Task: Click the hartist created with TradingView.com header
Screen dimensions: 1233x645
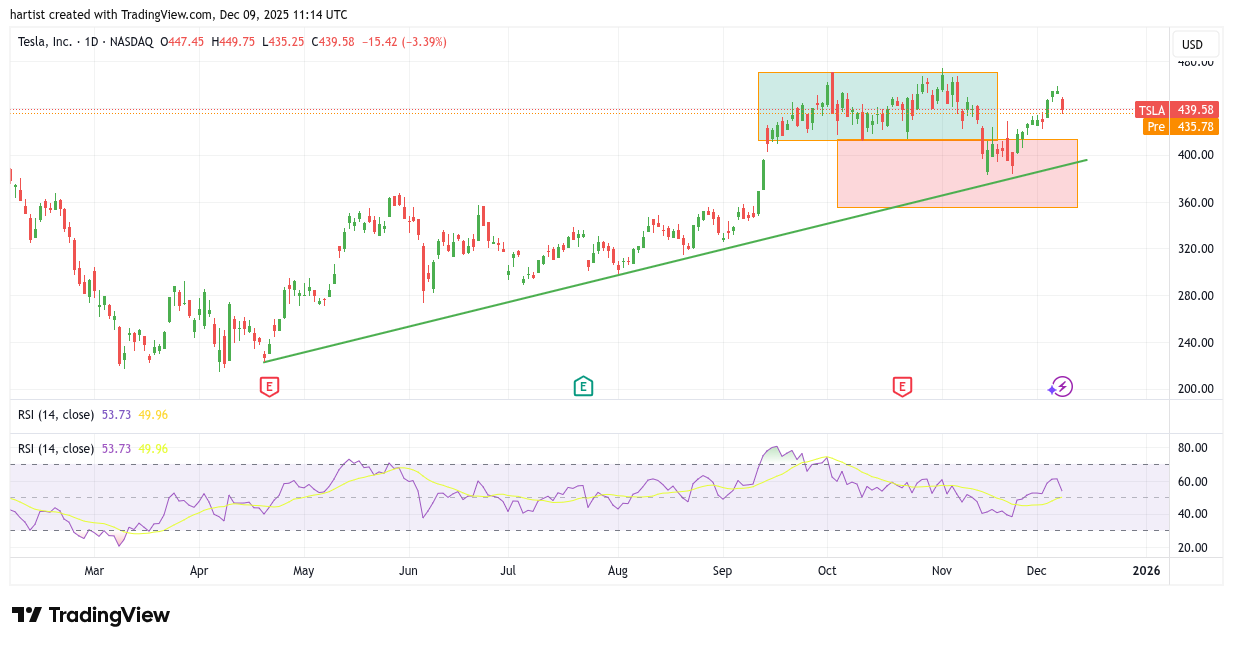Action: (x=180, y=14)
